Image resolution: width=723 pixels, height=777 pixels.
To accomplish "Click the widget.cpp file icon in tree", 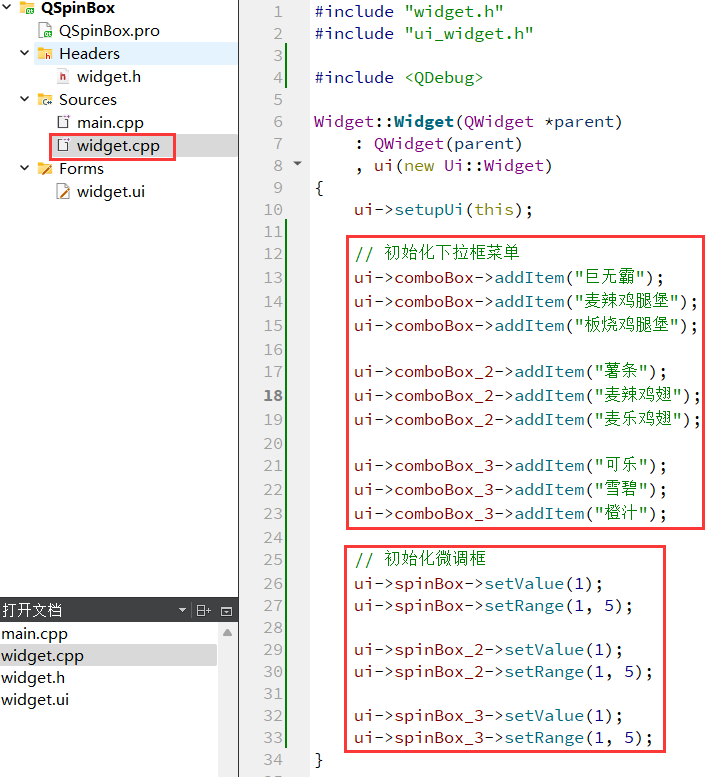I will coord(63,145).
